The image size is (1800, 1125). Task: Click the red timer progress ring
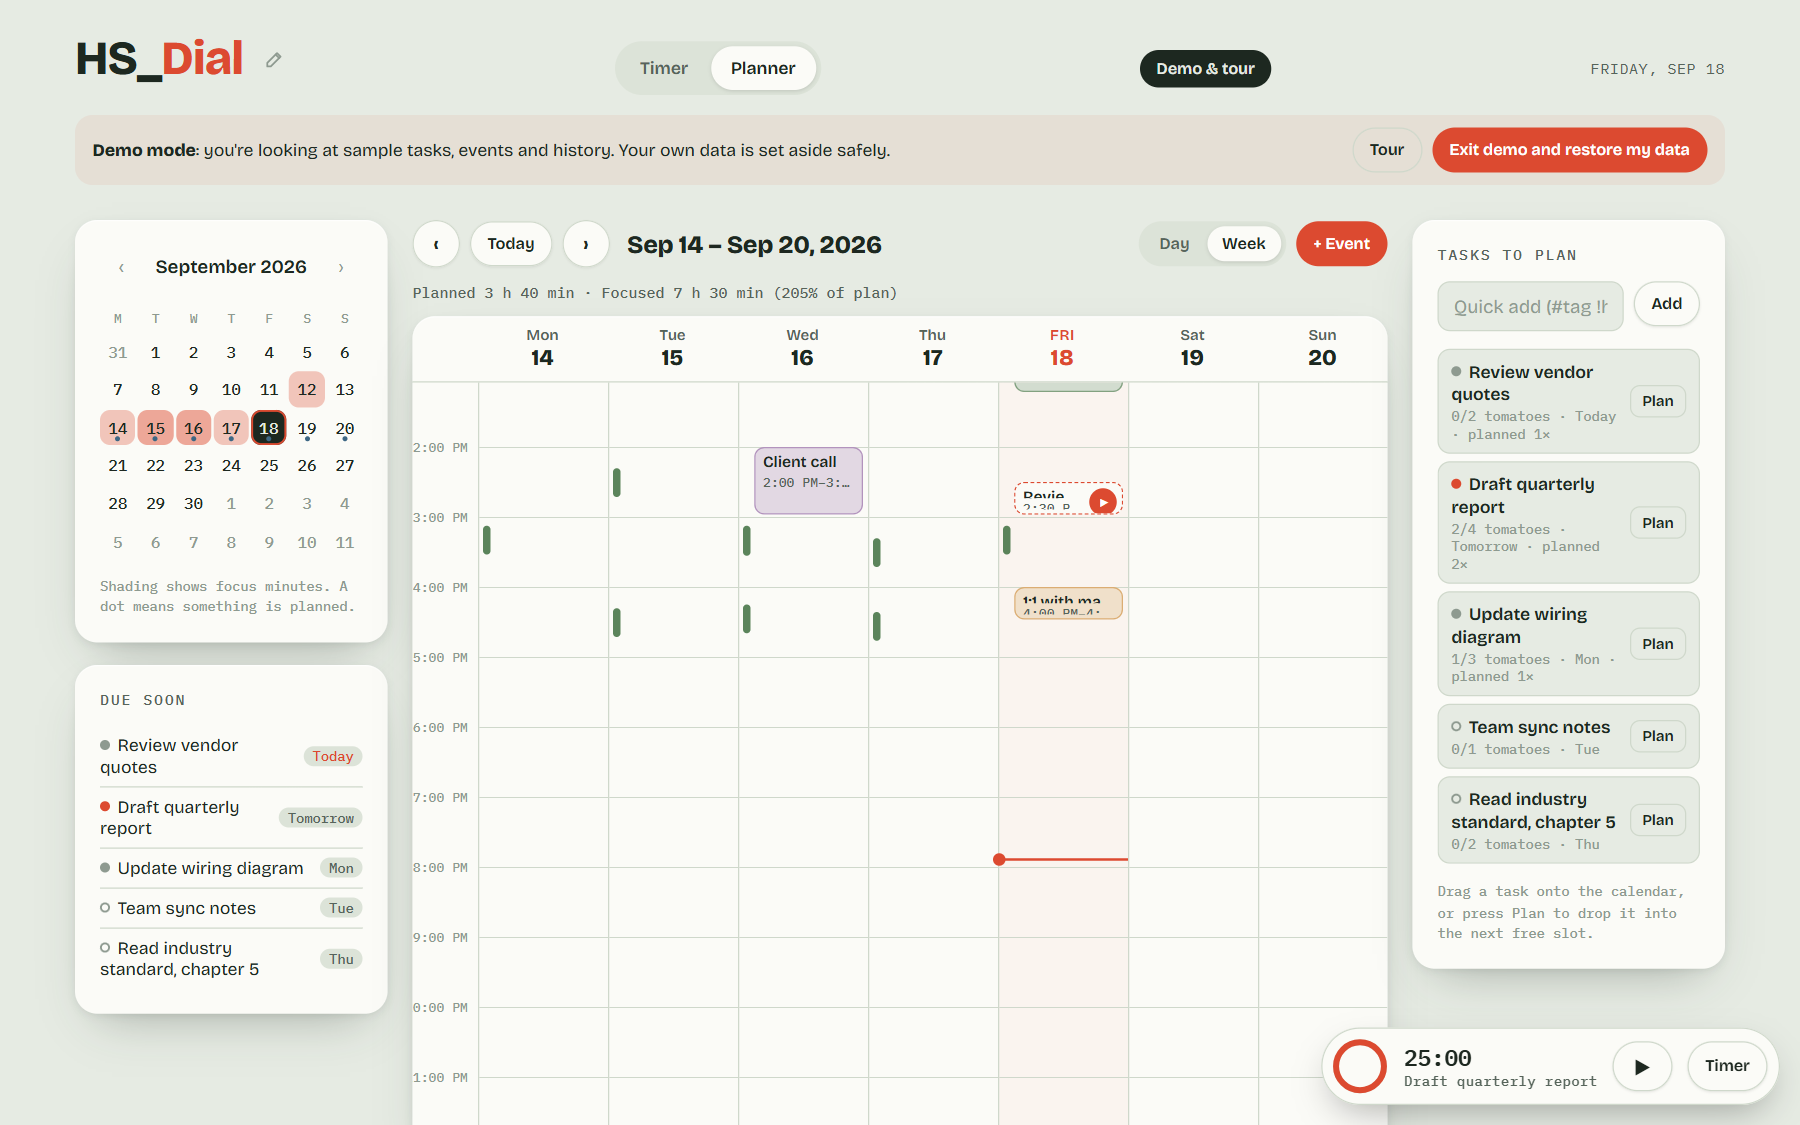point(1360,1066)
